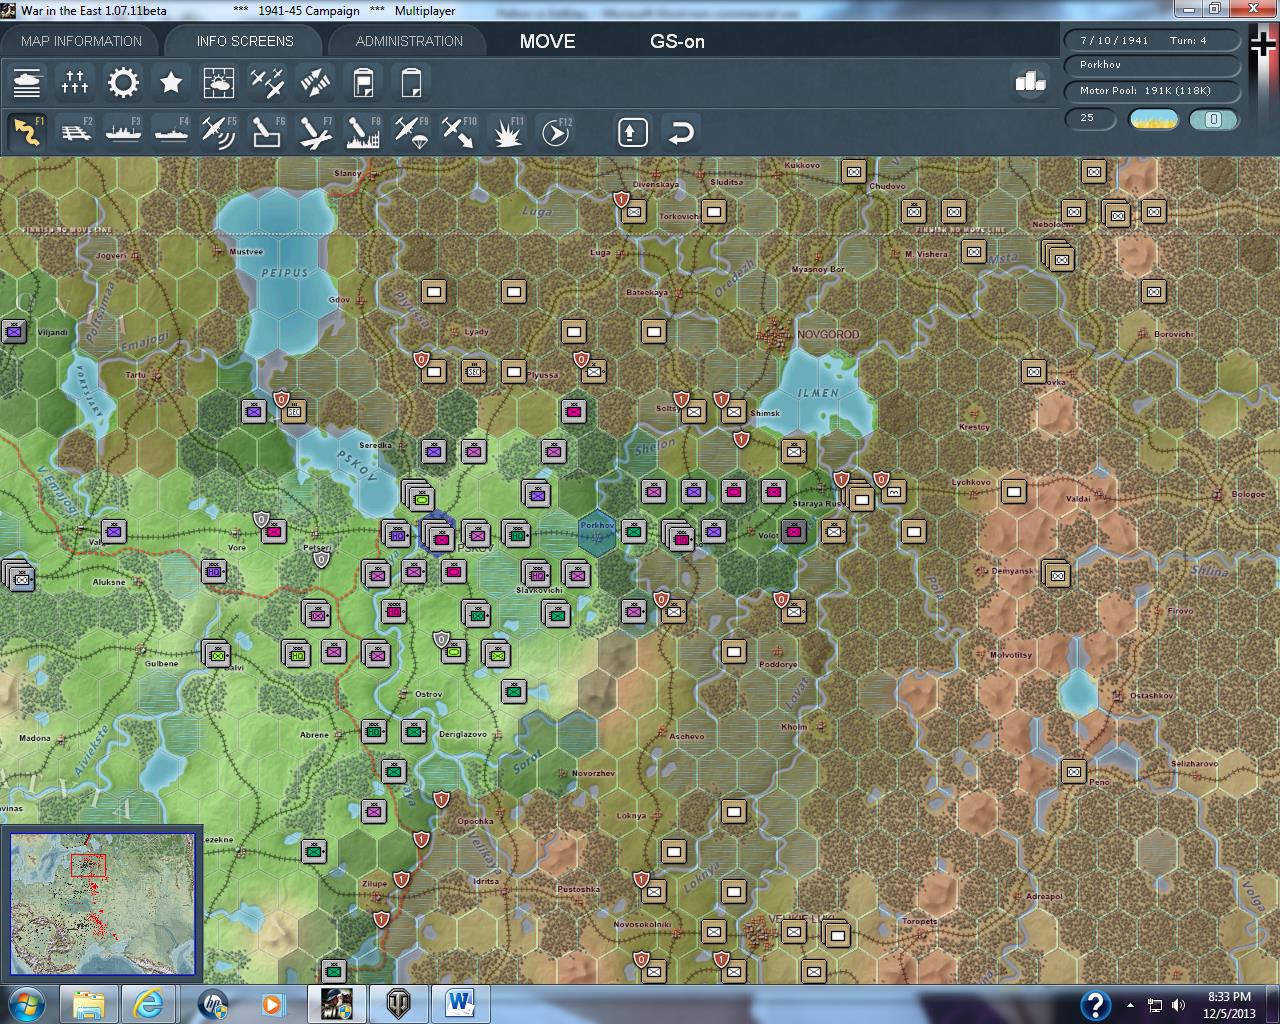Open the blank document report icon
1280x1024 pixels.
click(411, 82)
